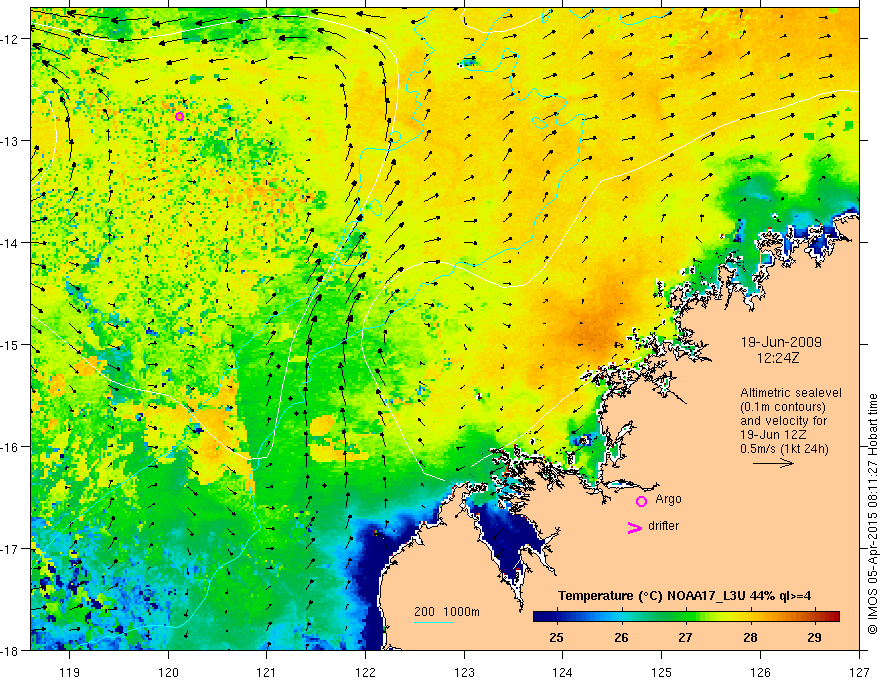Click the latitude label -18
Screen dimensions: 880x680
[x=10, y=650]
